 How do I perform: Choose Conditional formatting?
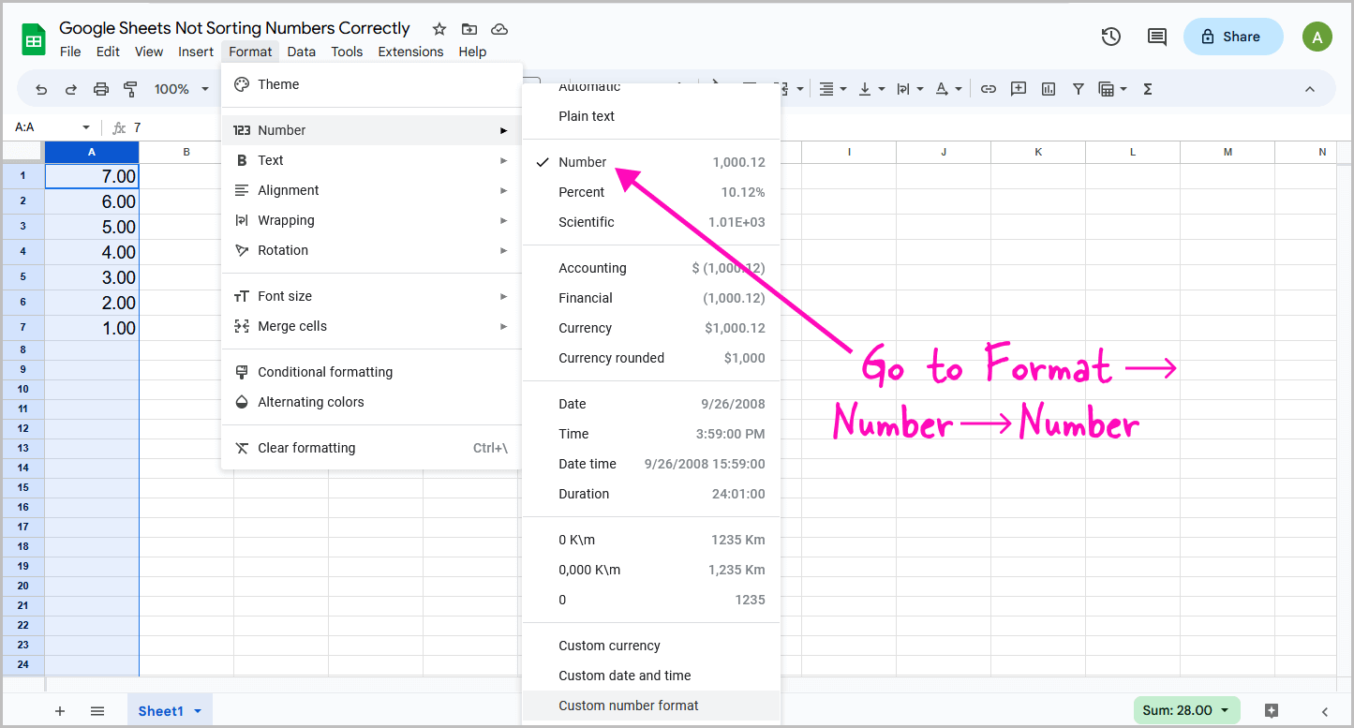coord(371,372)
